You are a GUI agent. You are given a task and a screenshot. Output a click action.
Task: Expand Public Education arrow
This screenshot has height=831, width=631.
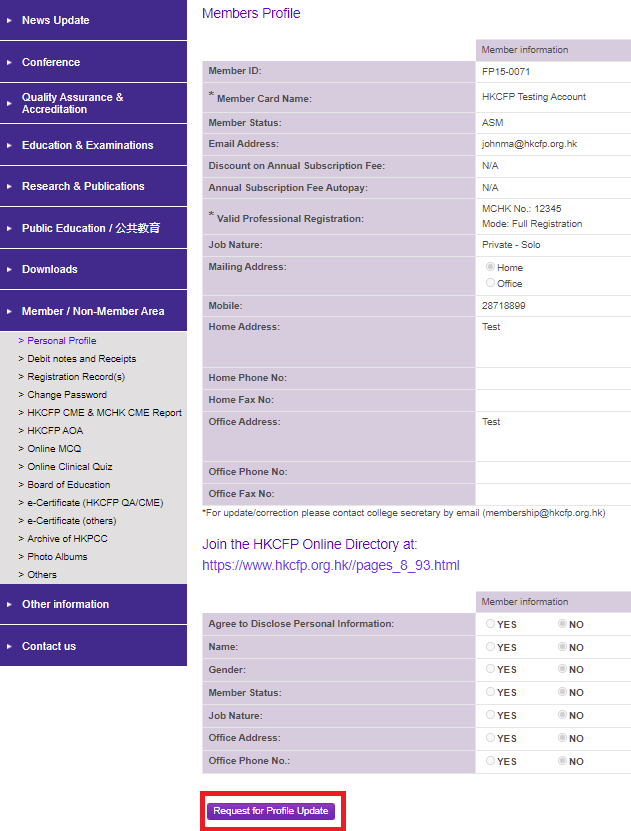(9, 228)
